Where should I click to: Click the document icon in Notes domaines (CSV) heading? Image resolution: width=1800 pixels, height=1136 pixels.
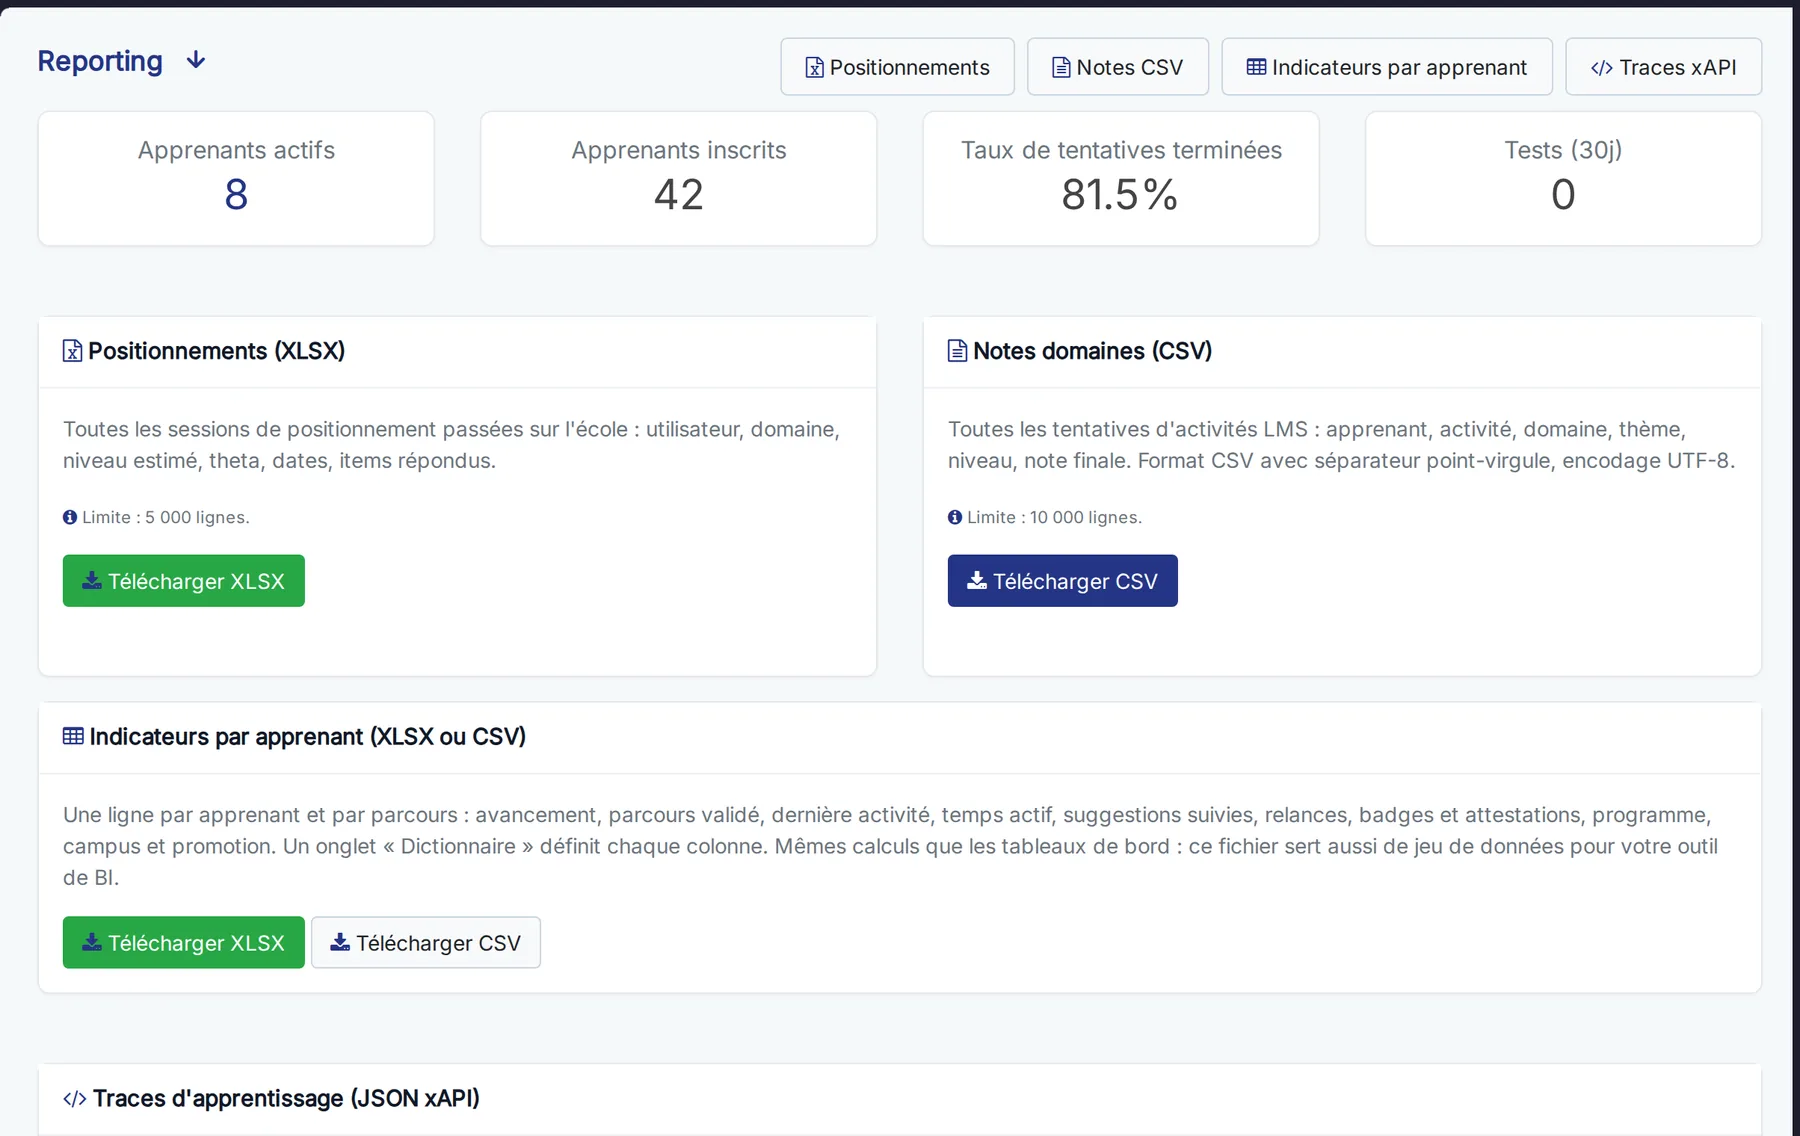coord(957,351)
